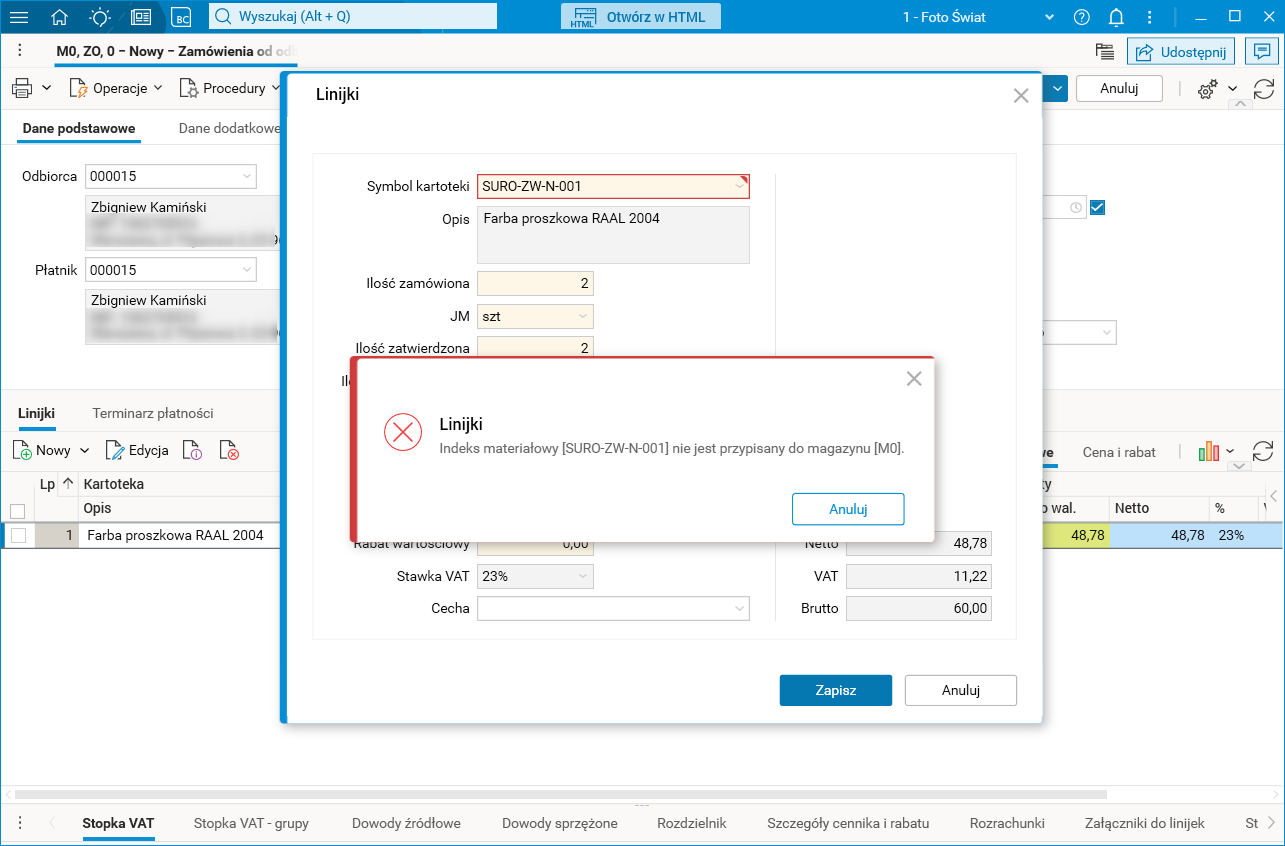1285x846 pixels.
Task: Click the Wyszukaj search field
Action: point(353,17)
